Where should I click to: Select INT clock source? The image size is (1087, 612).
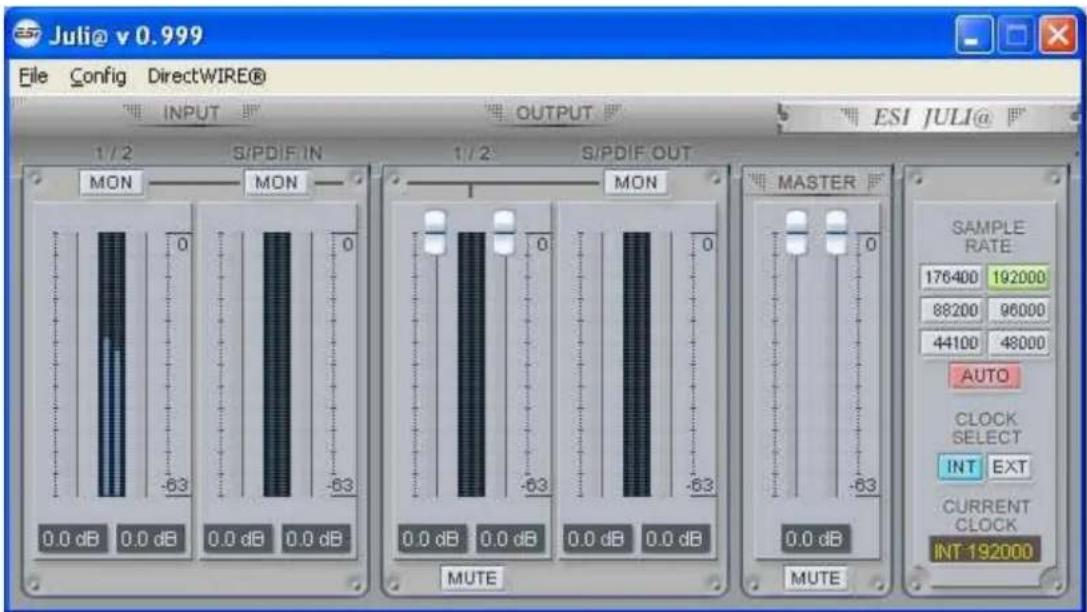coord(961,467)
